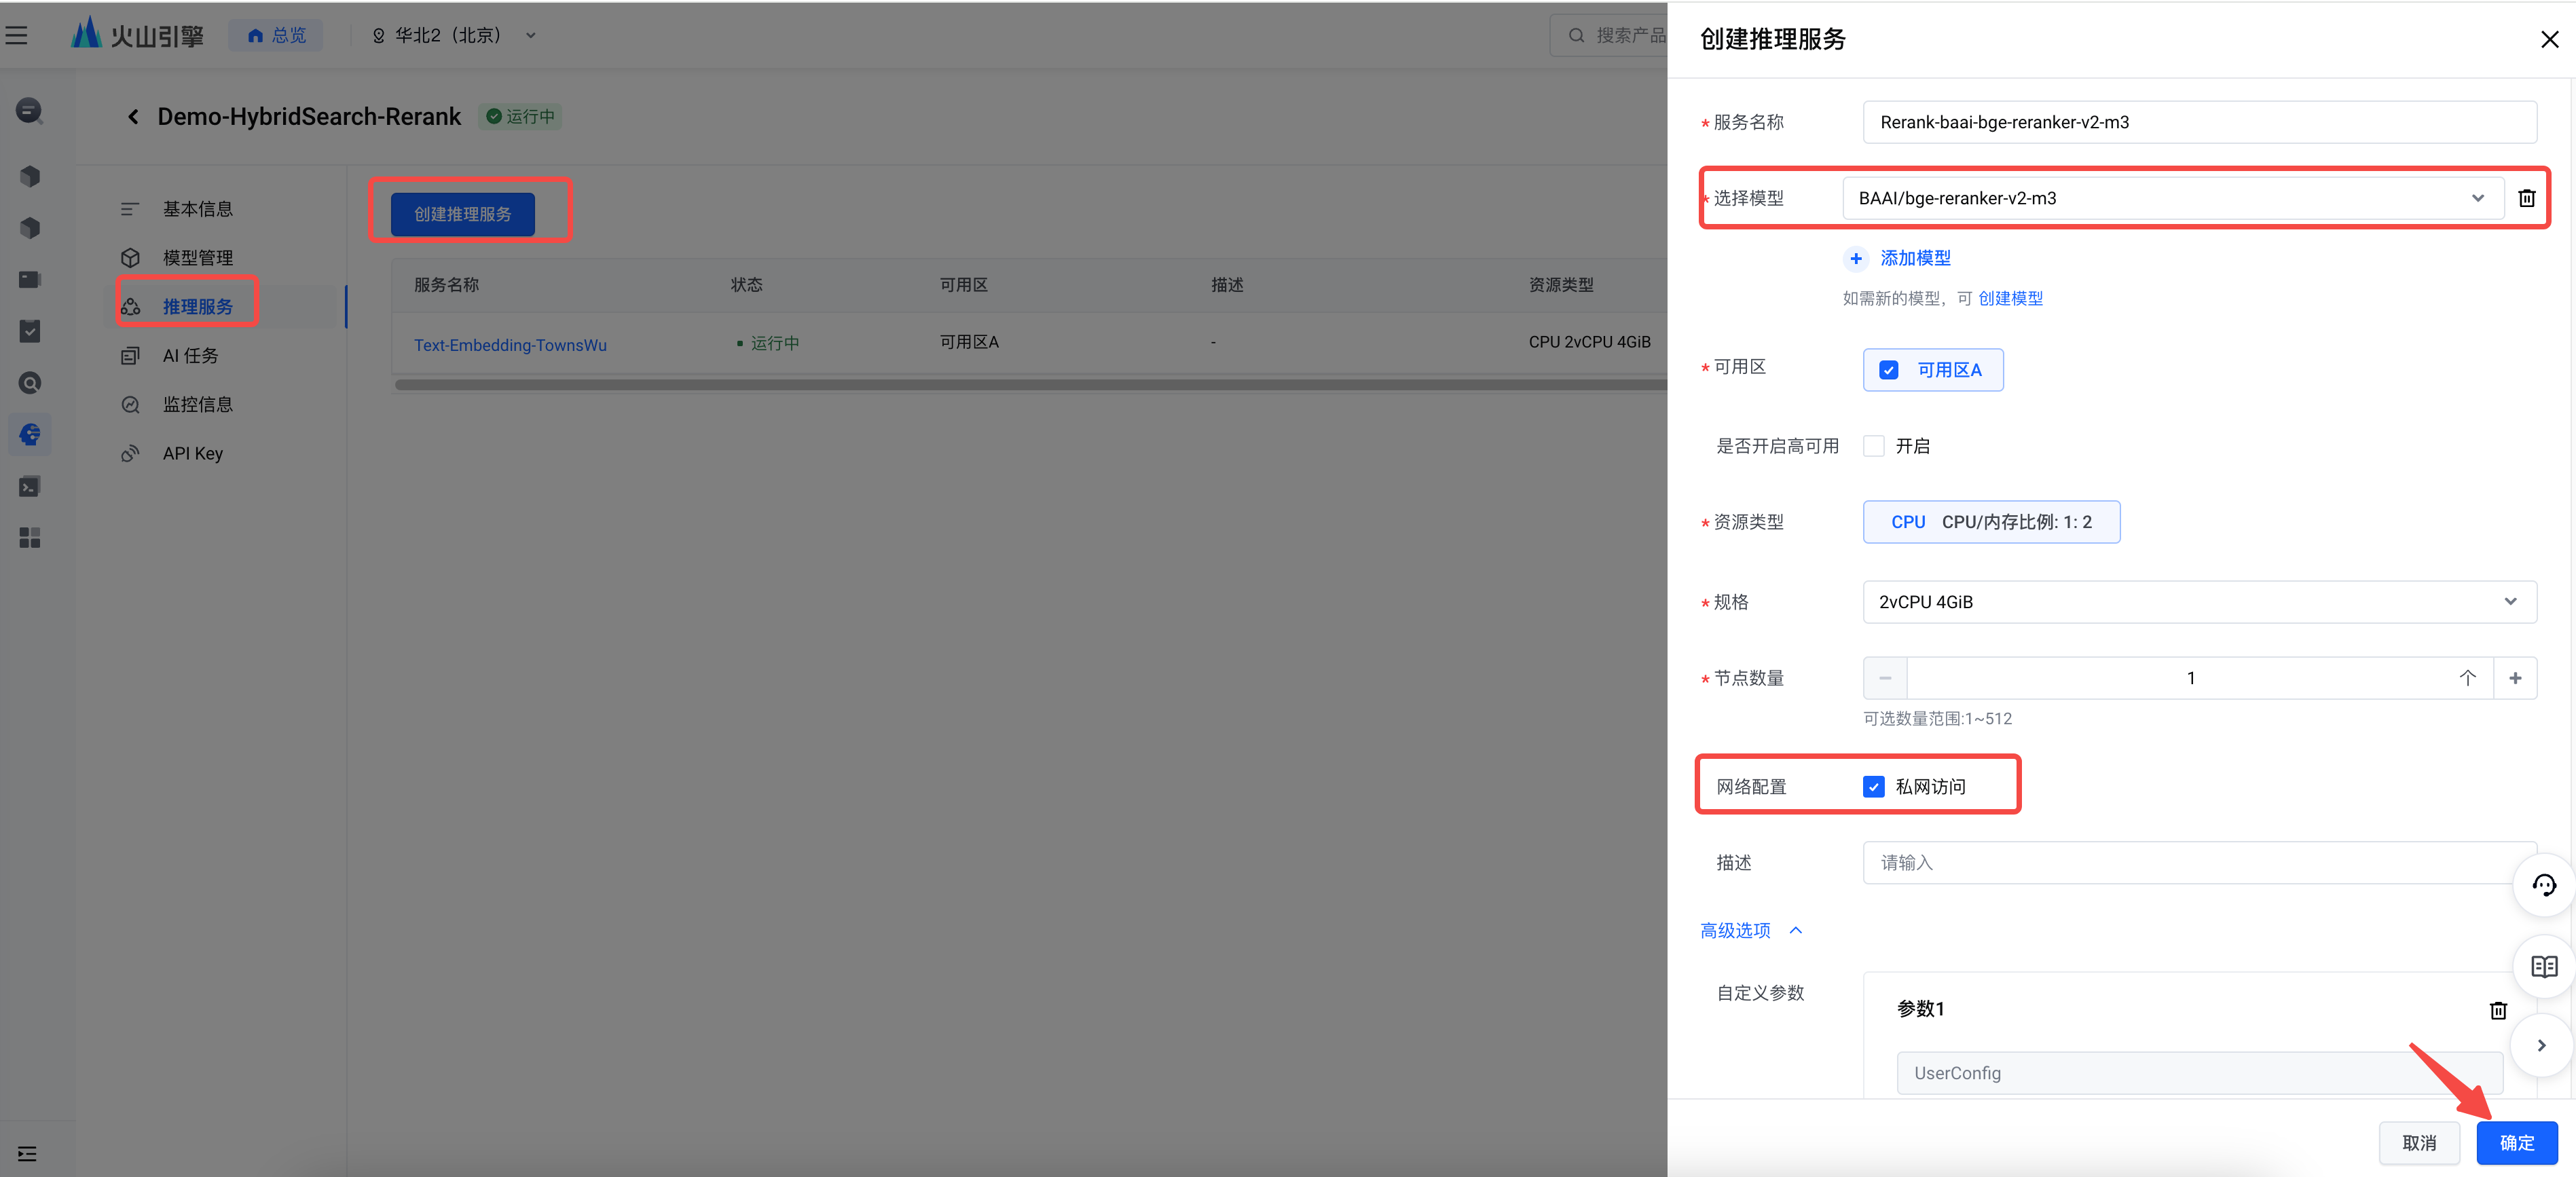Open 基本信息 in the side menu
The image size is (2576, 1177).
point(197,209)
